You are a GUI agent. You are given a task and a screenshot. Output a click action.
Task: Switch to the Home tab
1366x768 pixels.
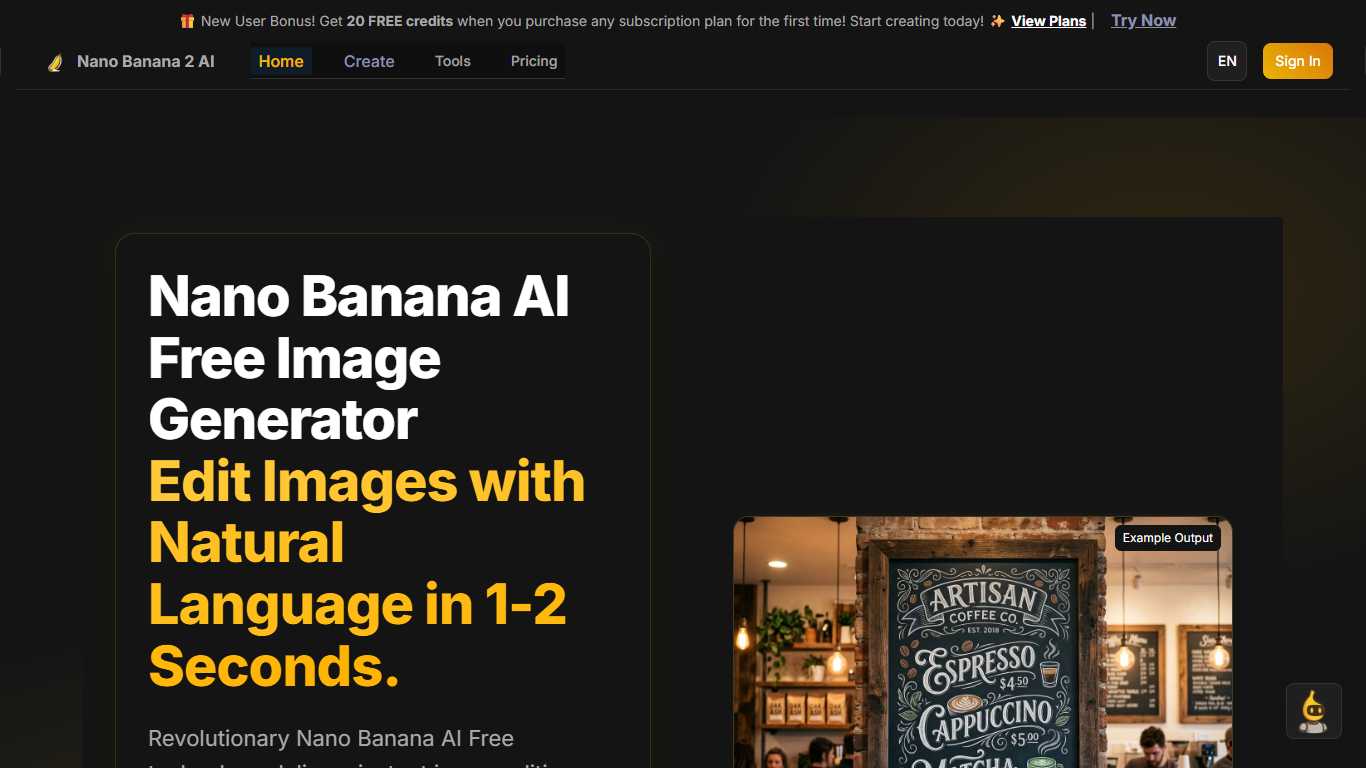[281, 61]
